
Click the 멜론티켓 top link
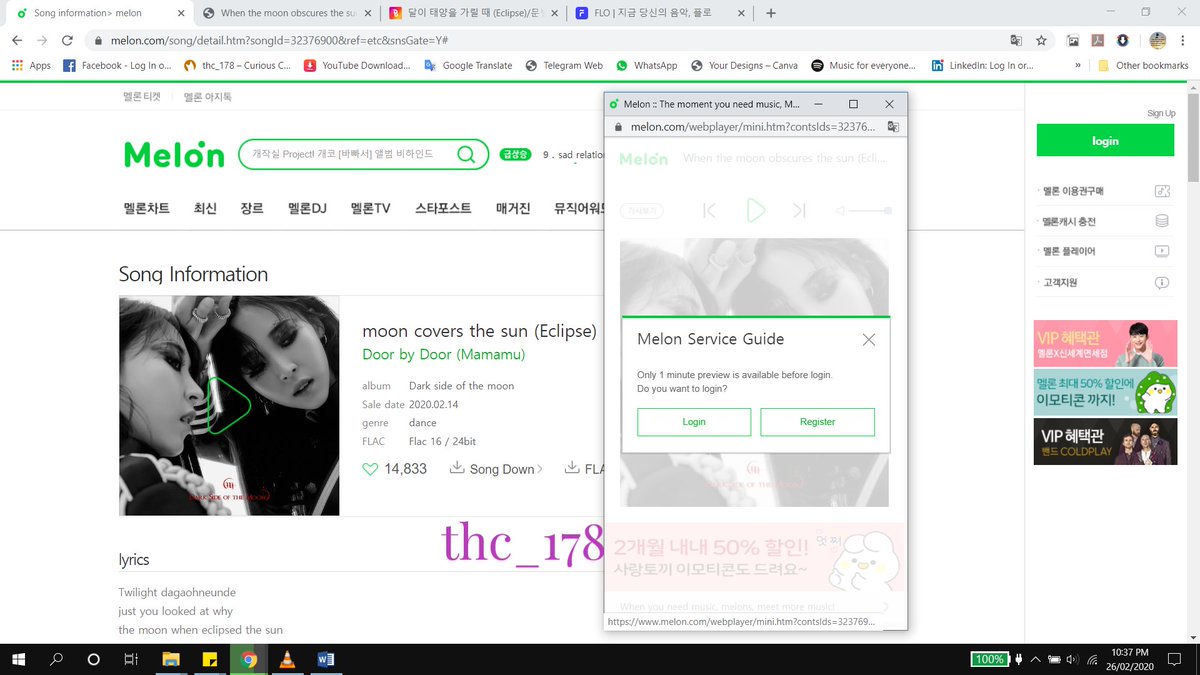pyautogui.click(x=141, y=97)
